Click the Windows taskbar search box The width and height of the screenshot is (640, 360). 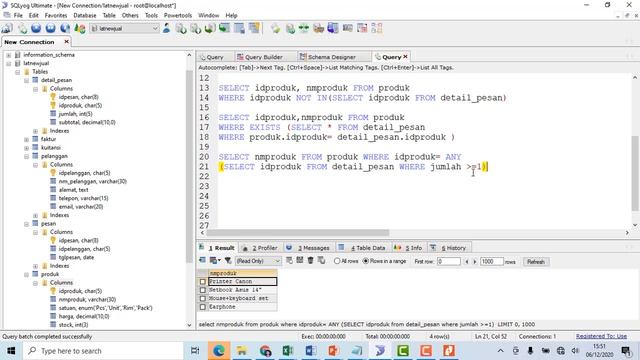point(103,351)
